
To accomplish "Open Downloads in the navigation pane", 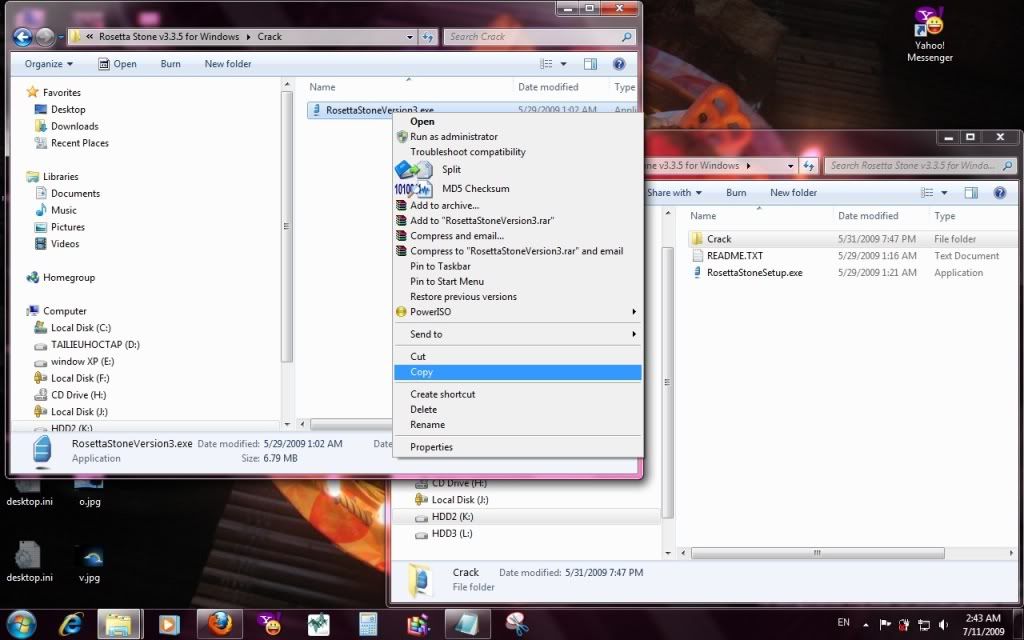I will pyautogui.click(x=74, y=126).
